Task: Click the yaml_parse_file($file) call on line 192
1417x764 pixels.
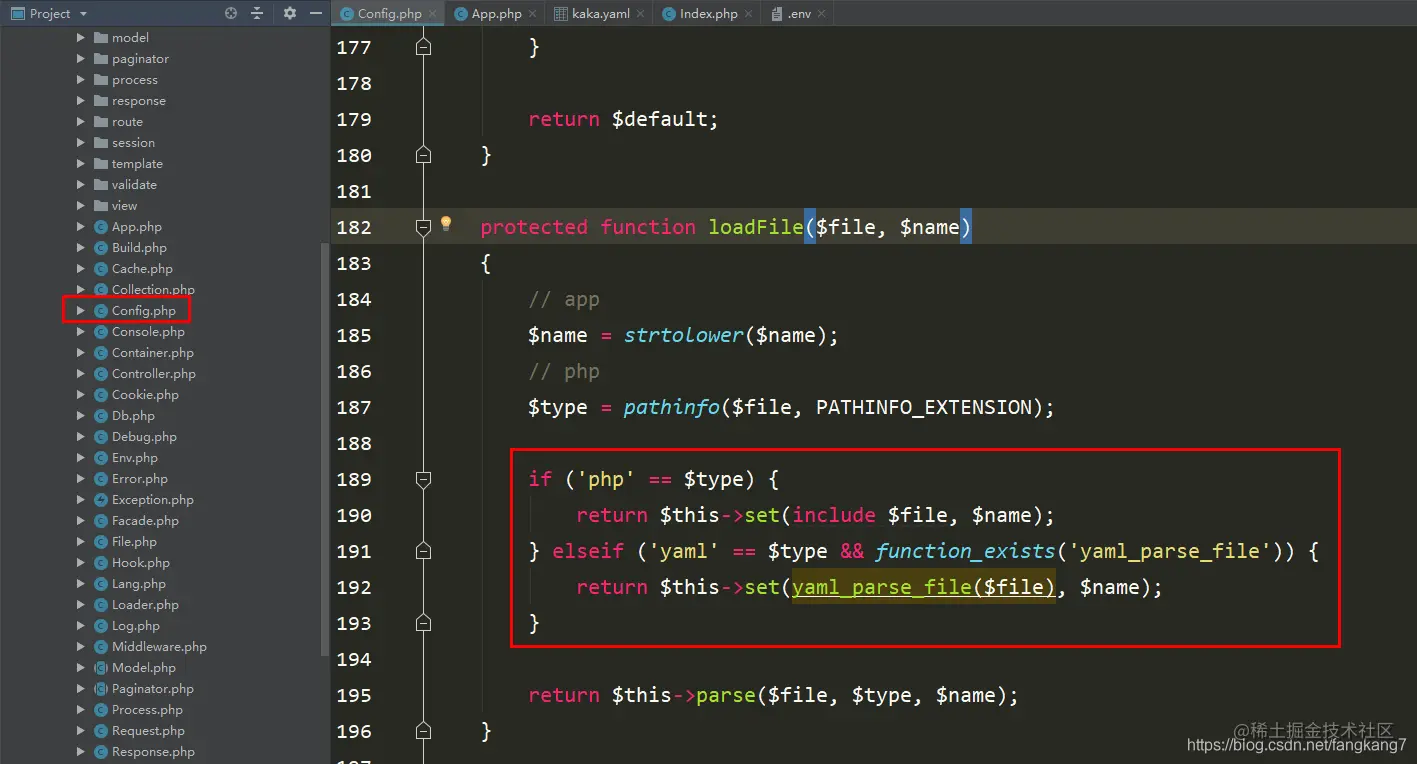Action: (923, 588)
